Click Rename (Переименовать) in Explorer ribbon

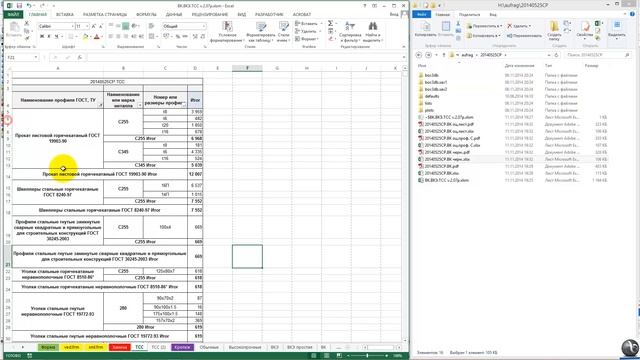point(524,36)
